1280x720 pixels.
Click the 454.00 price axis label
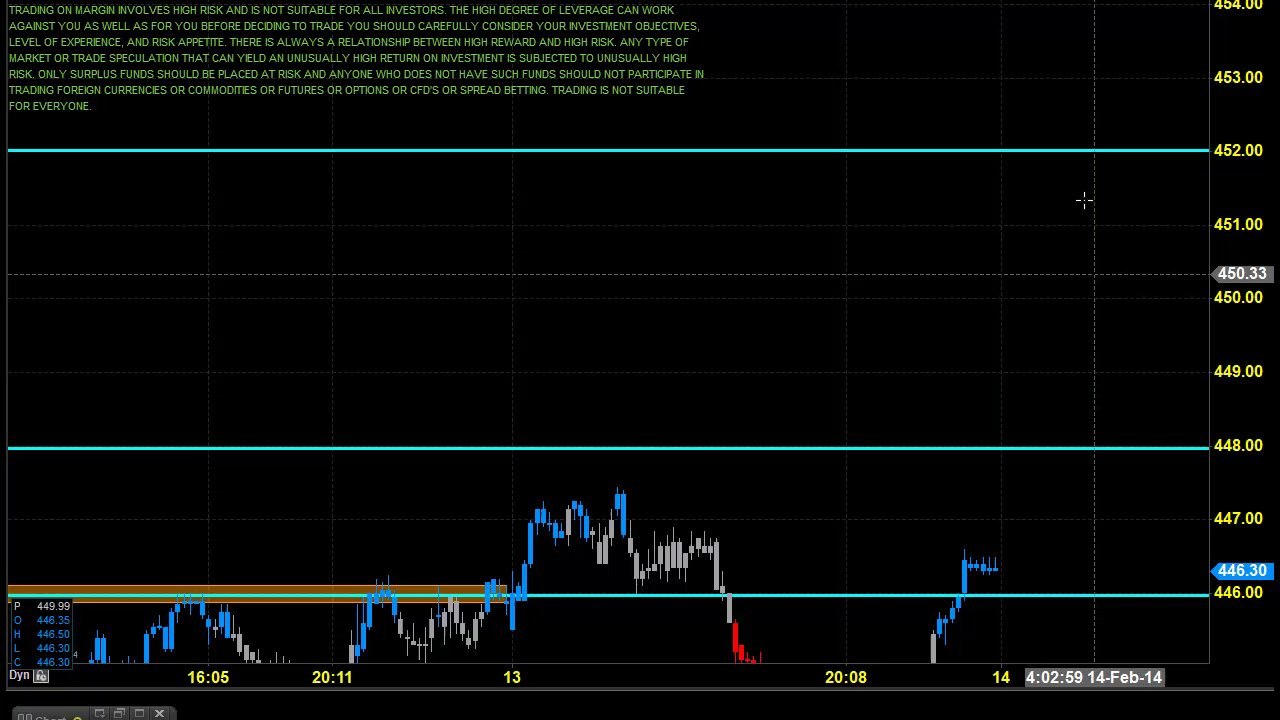[x=1238, y=5]
